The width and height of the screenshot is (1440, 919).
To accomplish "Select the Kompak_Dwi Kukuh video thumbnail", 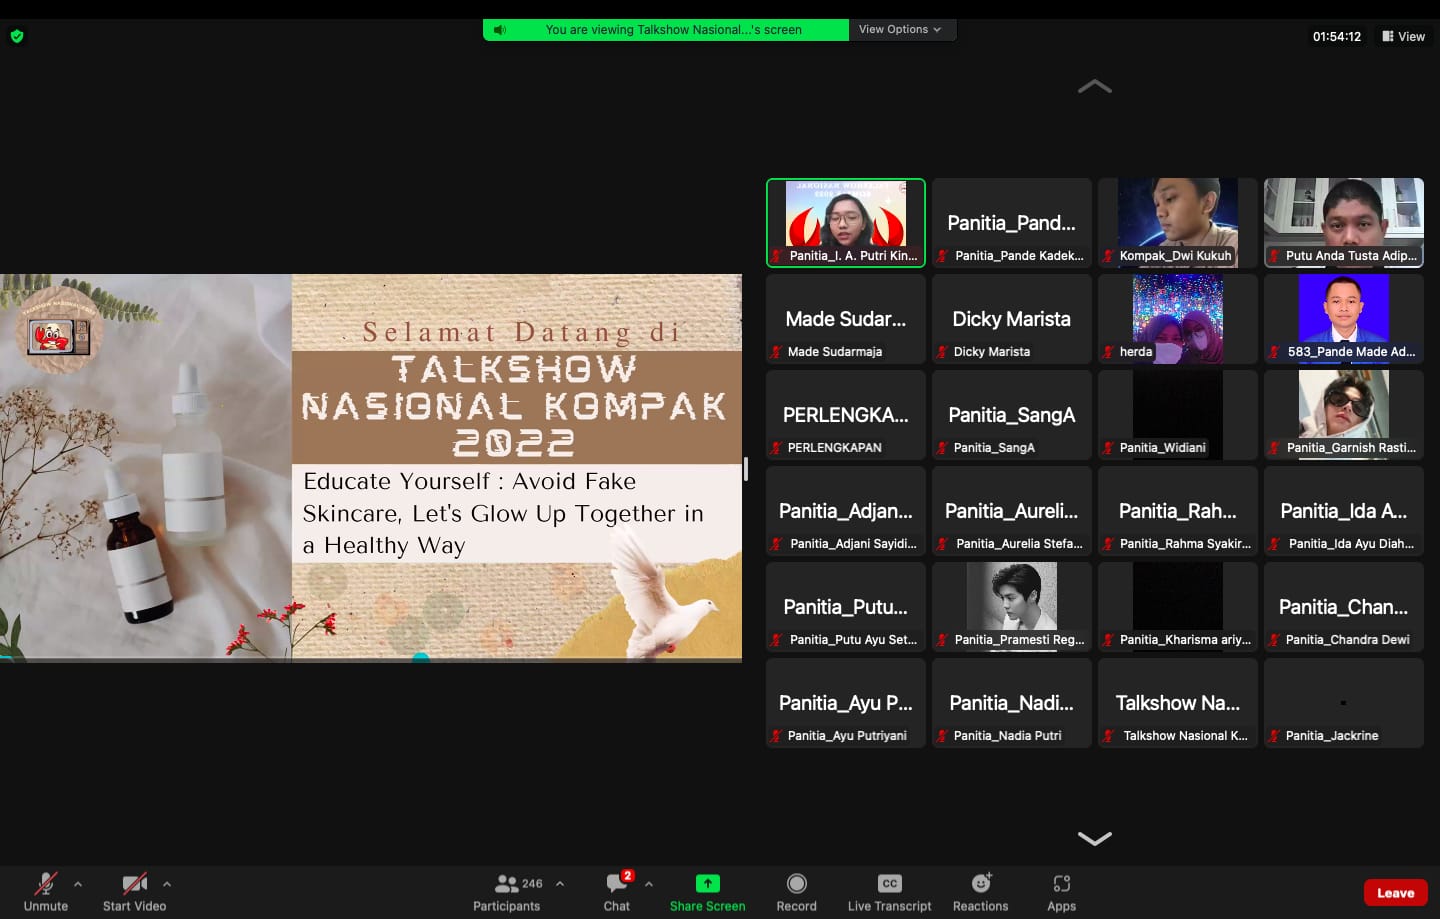I will pos(1177,222).
